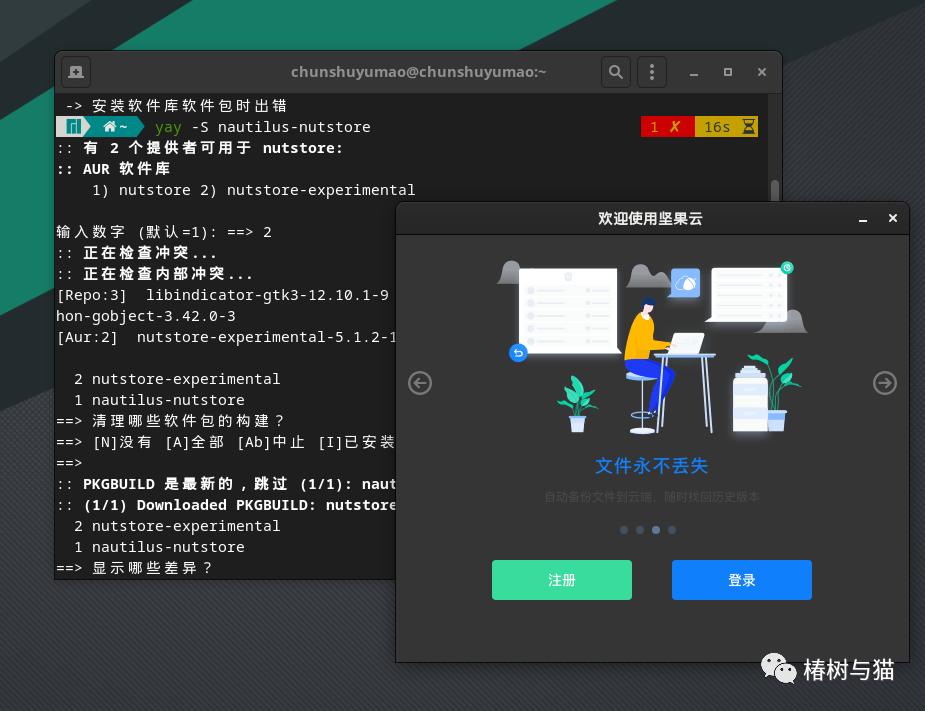This screenshot has width=925, height=711.
Task: Open the terminal search tool
Action: pos(616,72)
